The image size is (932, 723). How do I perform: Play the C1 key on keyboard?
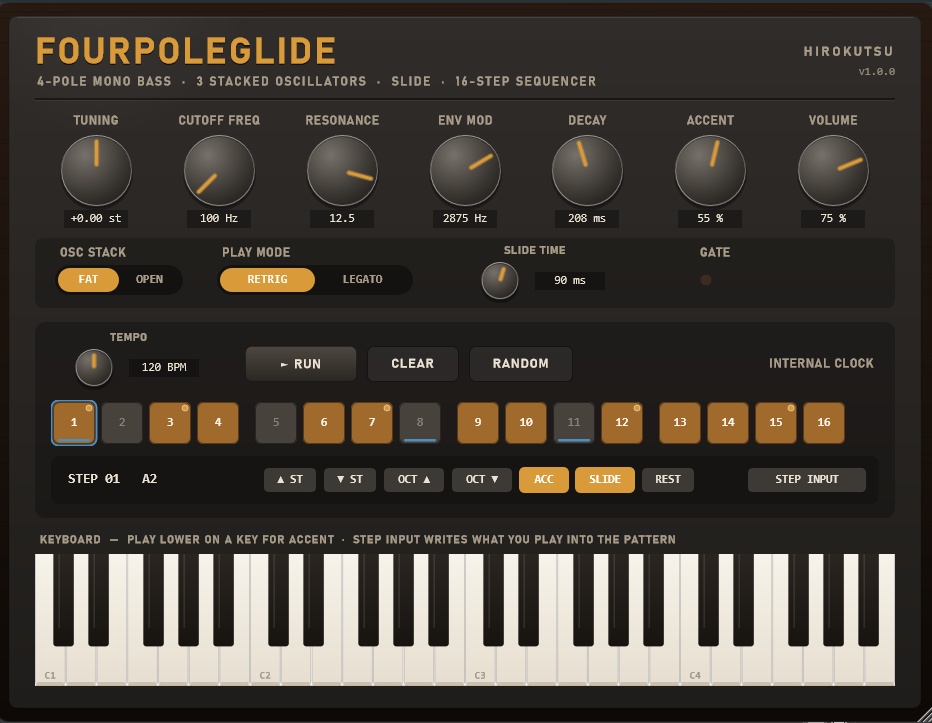tap(51, 666)
